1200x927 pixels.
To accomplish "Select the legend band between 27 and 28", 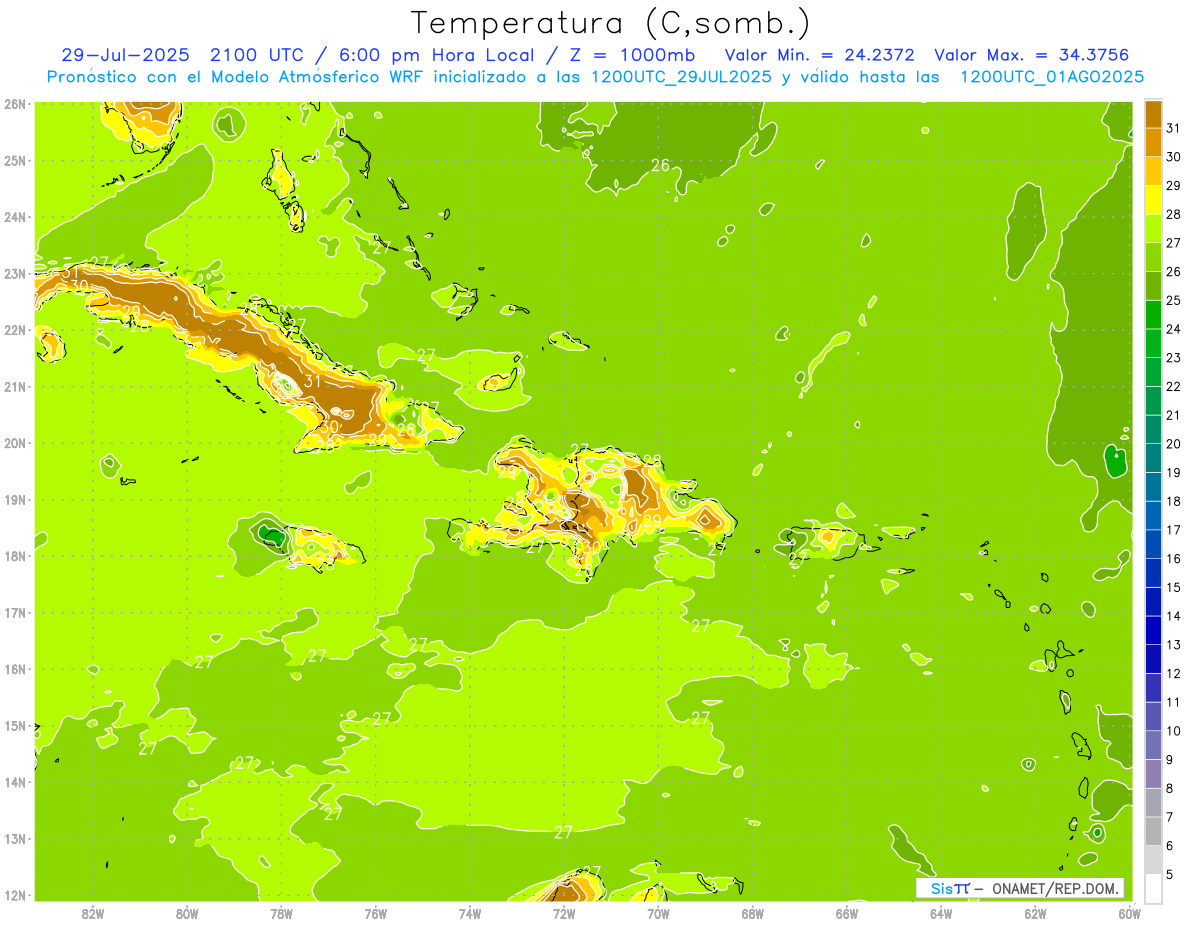I will click(x=1154, y=228).
